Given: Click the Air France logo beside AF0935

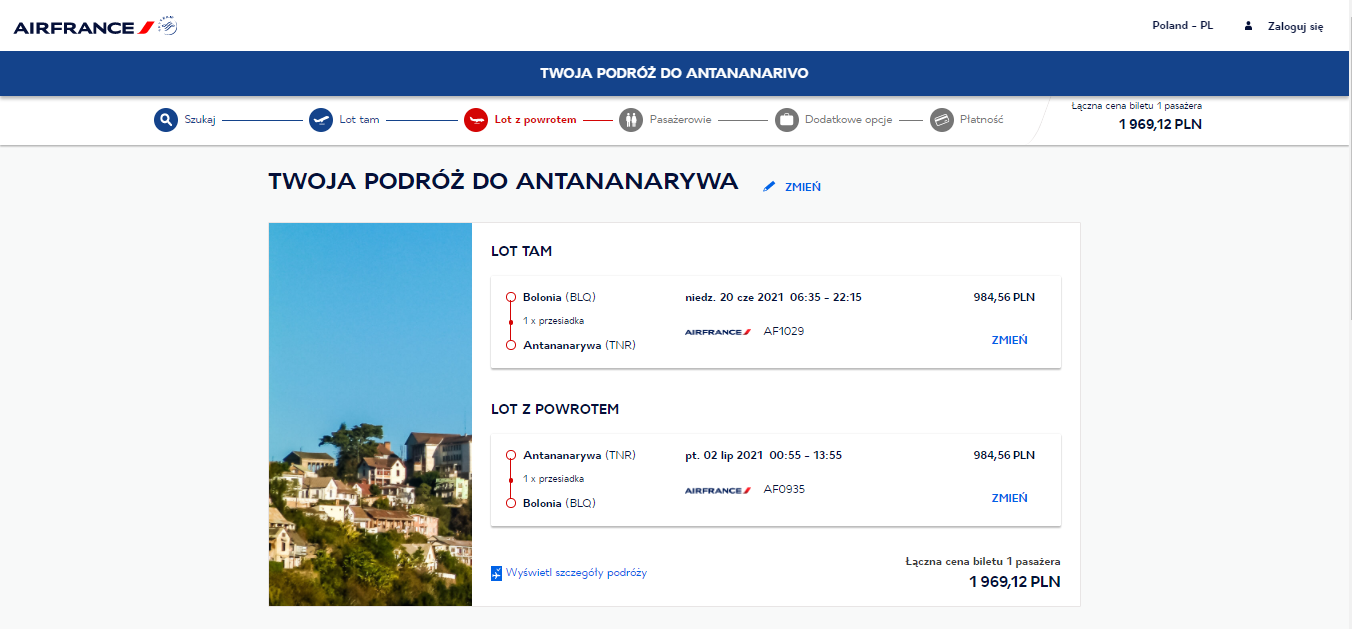Looking at the screenshot, I should (718, 490).
